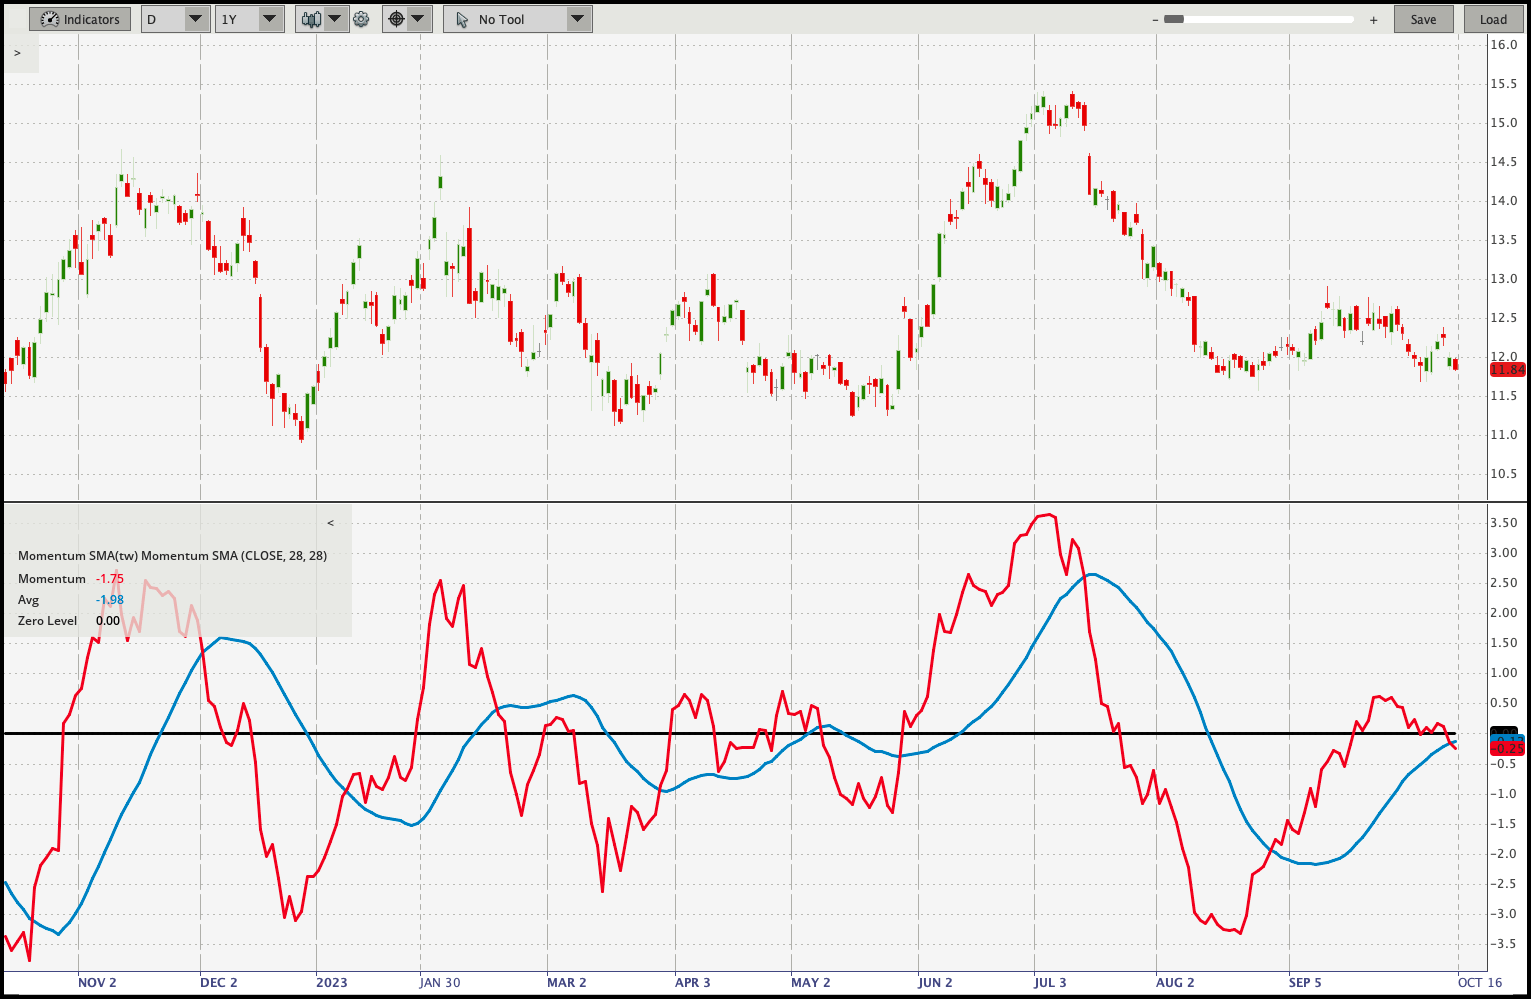Click the JUN 2 date label

coord(936,982)
